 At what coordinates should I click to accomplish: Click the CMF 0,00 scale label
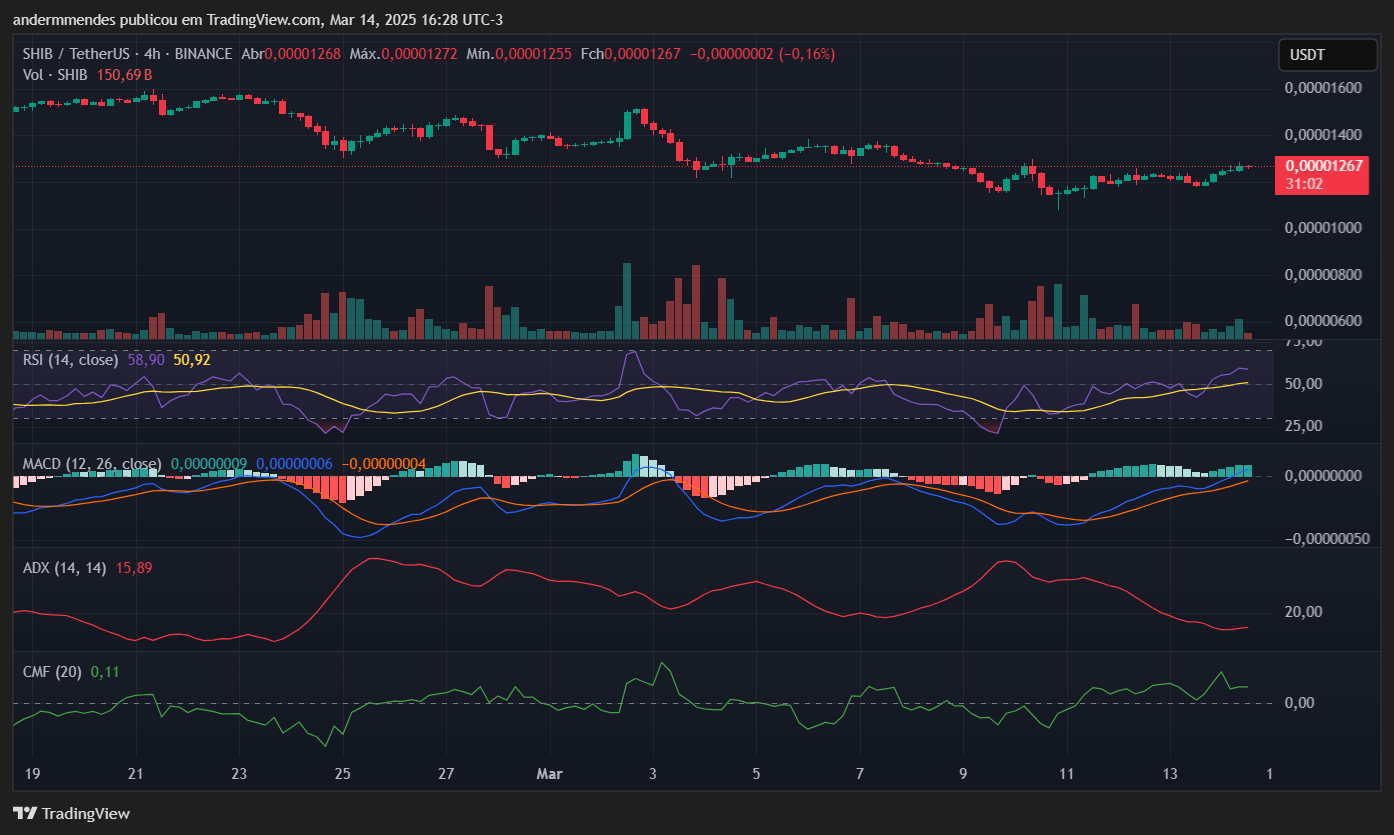[x=1299, y=703]
